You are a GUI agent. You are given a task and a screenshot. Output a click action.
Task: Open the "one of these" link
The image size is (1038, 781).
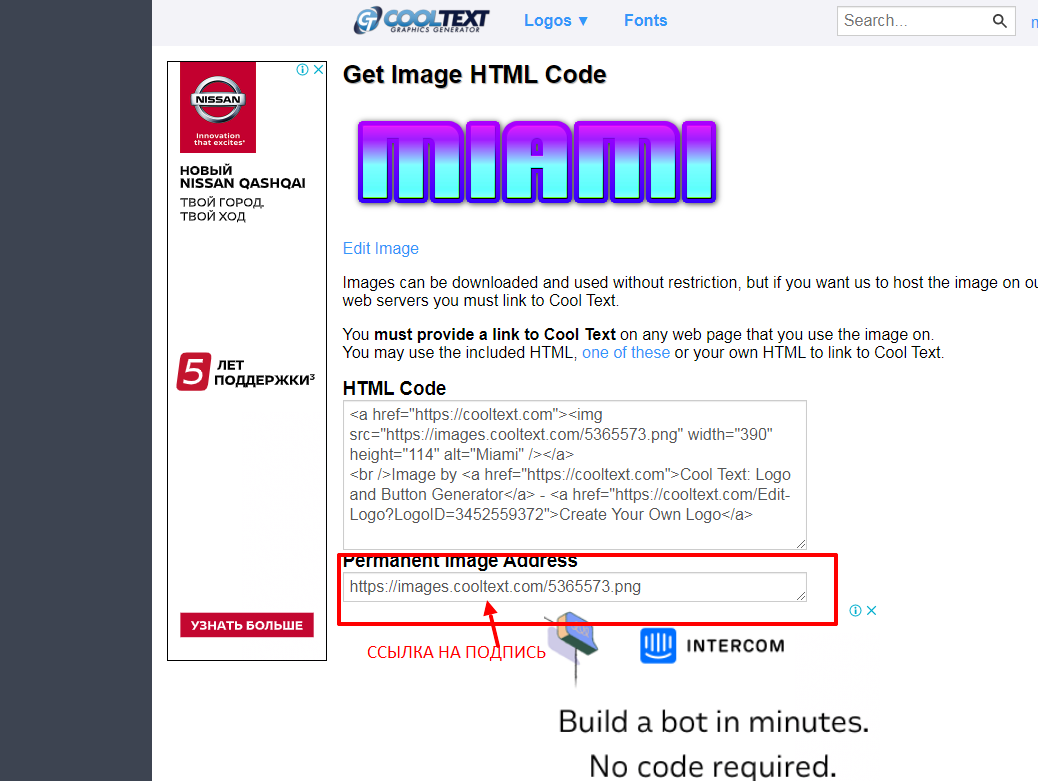point(626,352)
